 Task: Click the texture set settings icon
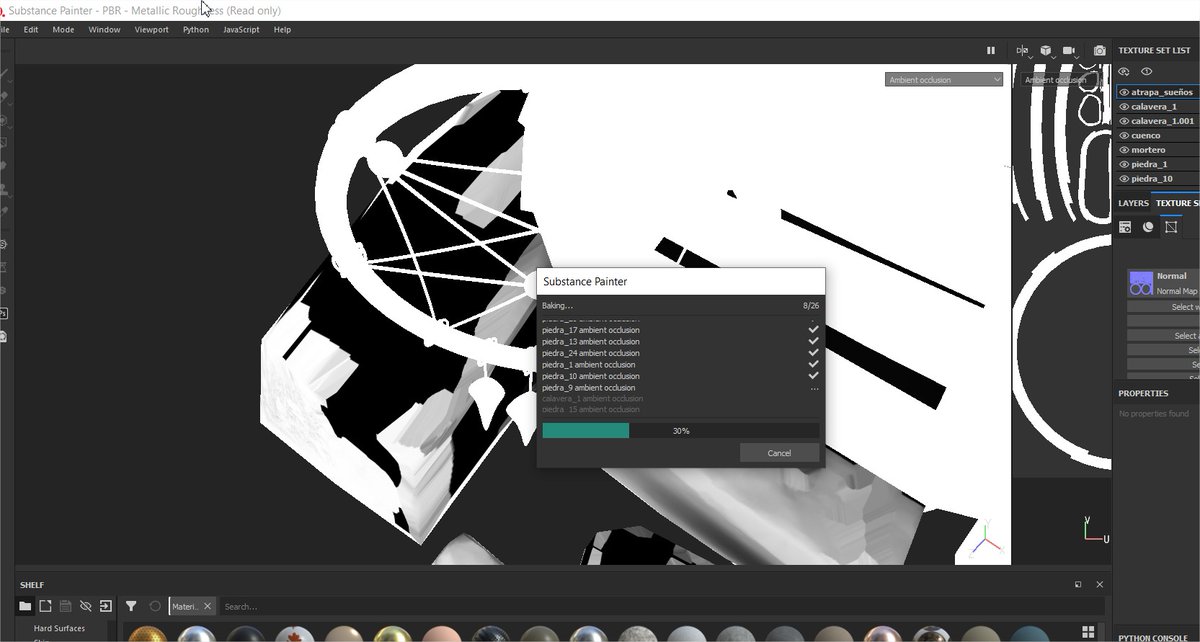[1124, 71]
